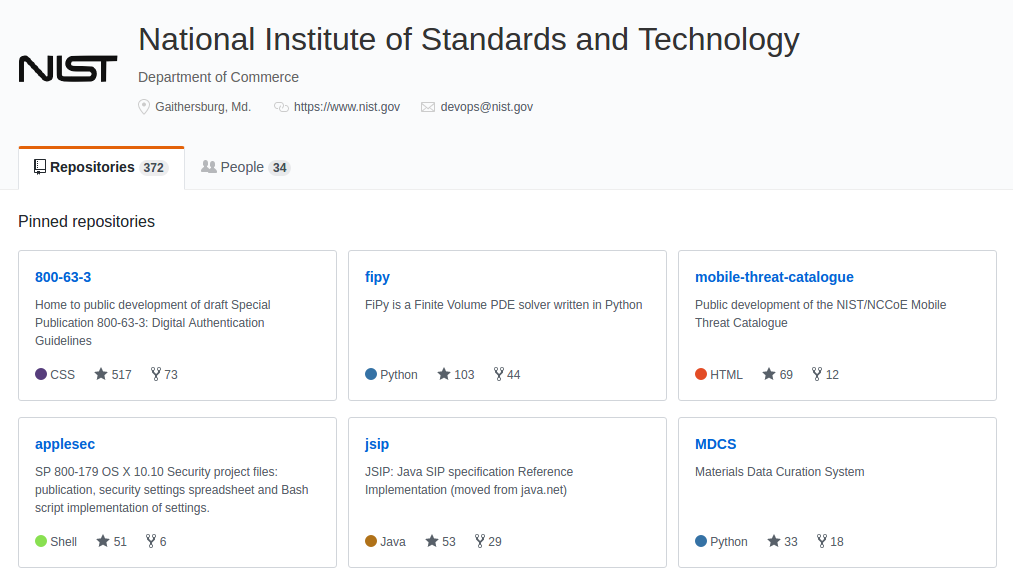Click the 6 forks count on applesec
Screen dimensions: 1013x577
tap(163, 541)
